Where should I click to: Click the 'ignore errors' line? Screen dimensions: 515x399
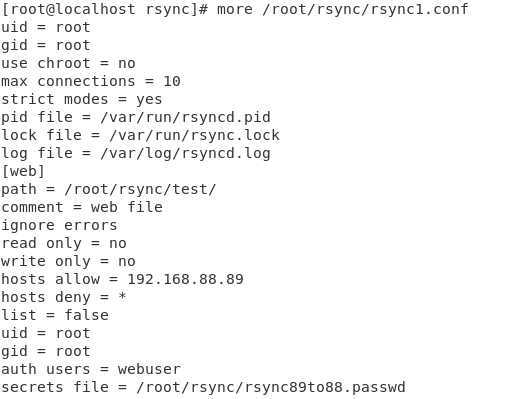coord(59,226)
